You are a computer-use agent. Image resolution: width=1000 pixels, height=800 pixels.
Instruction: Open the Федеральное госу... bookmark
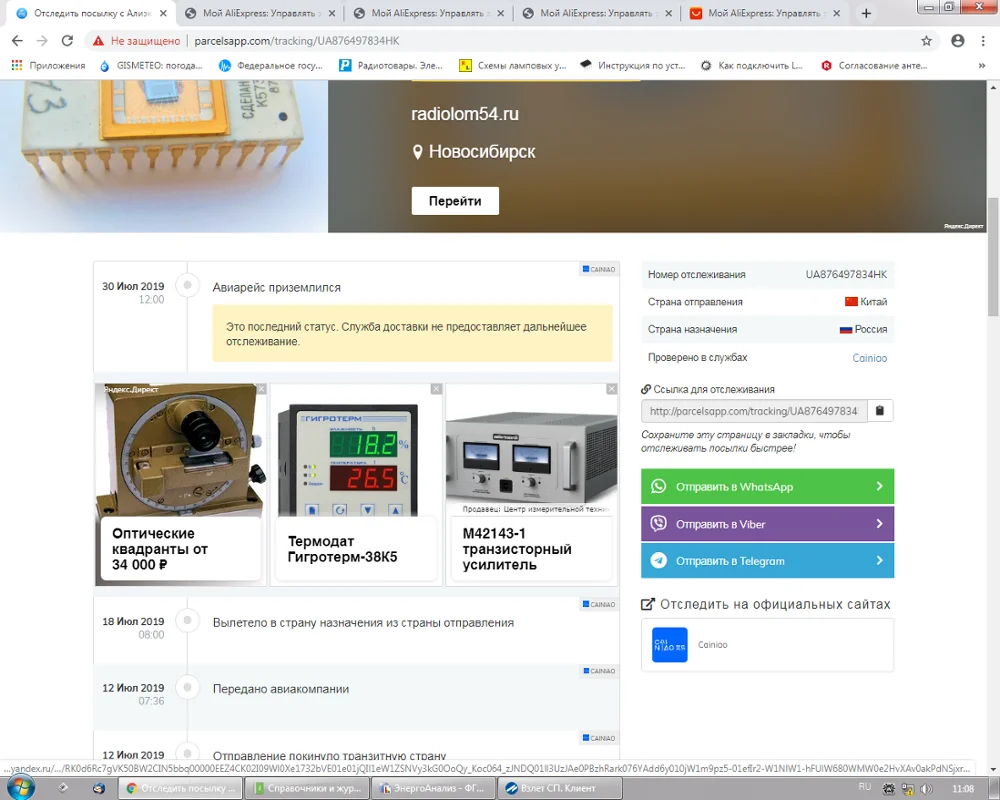[271, 65]
